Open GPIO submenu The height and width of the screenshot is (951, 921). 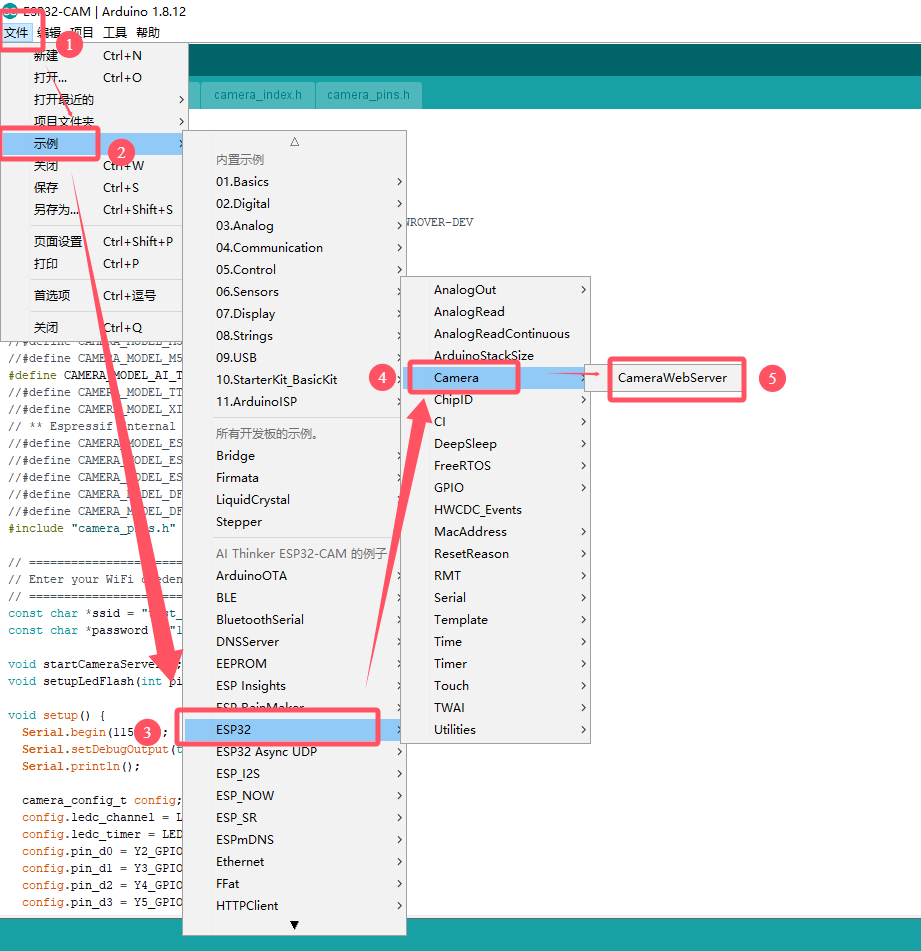coord(495,488)
